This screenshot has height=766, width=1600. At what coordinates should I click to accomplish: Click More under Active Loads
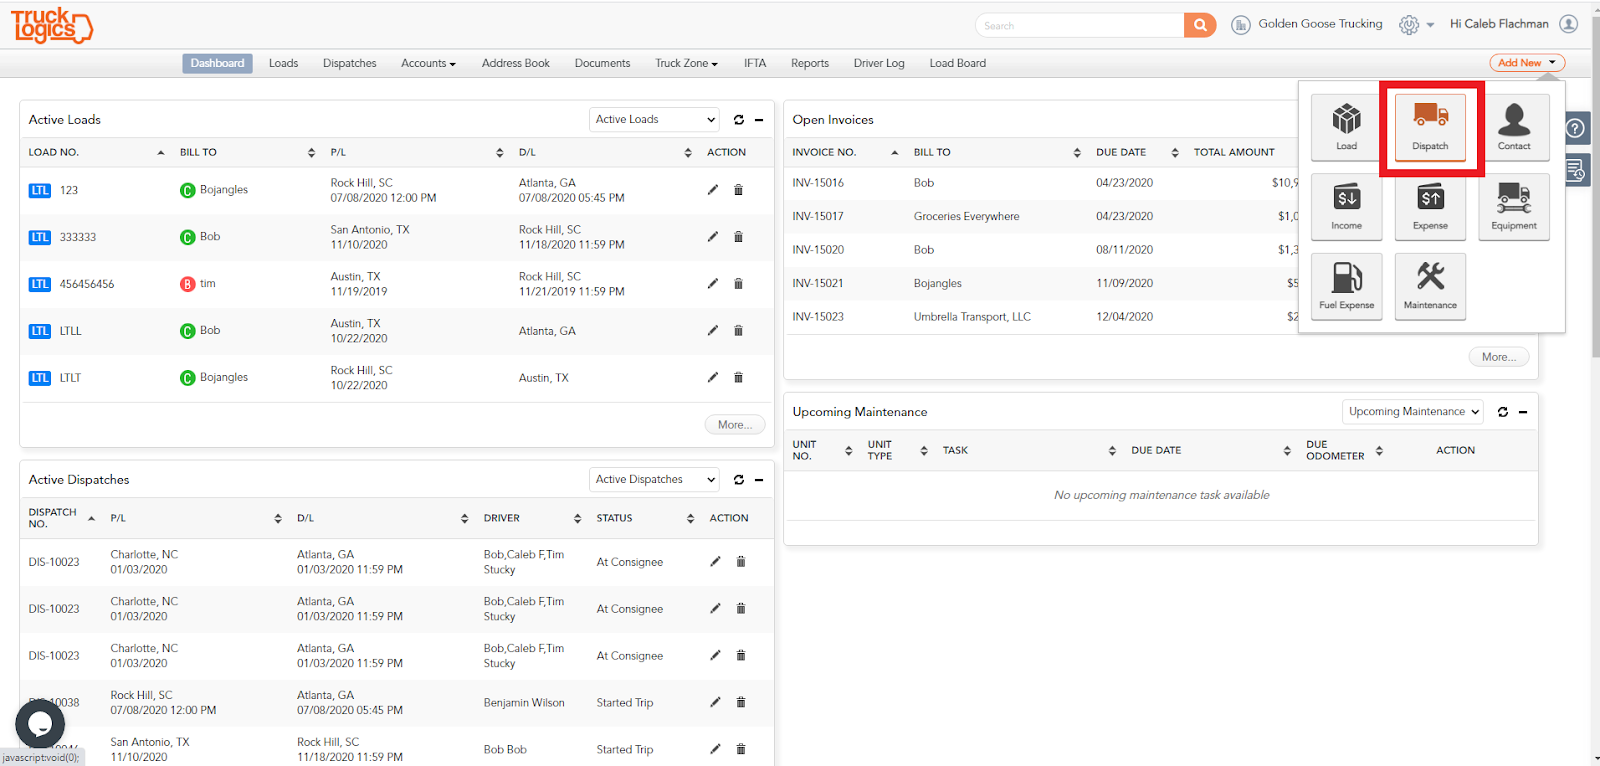[x=735, y=425]
